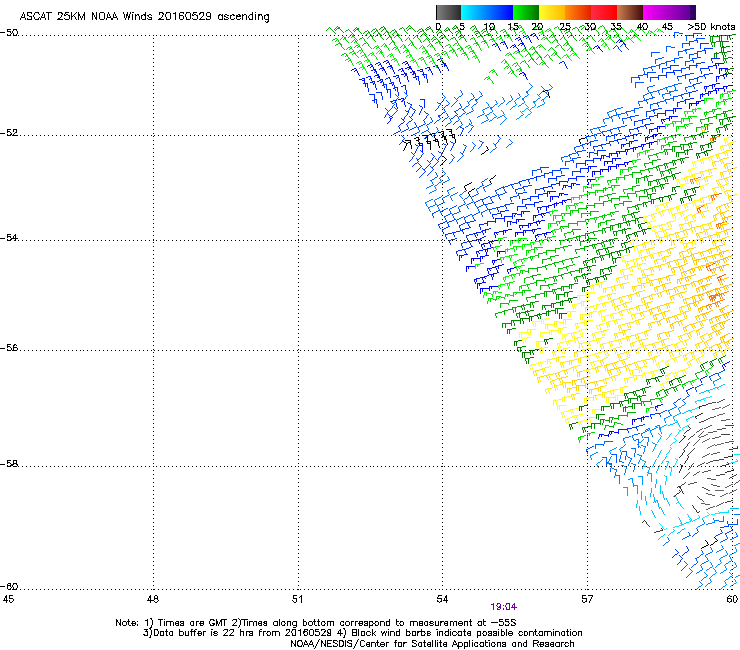Click the "45" longitude label at bottom left

[x=8, y=599]
